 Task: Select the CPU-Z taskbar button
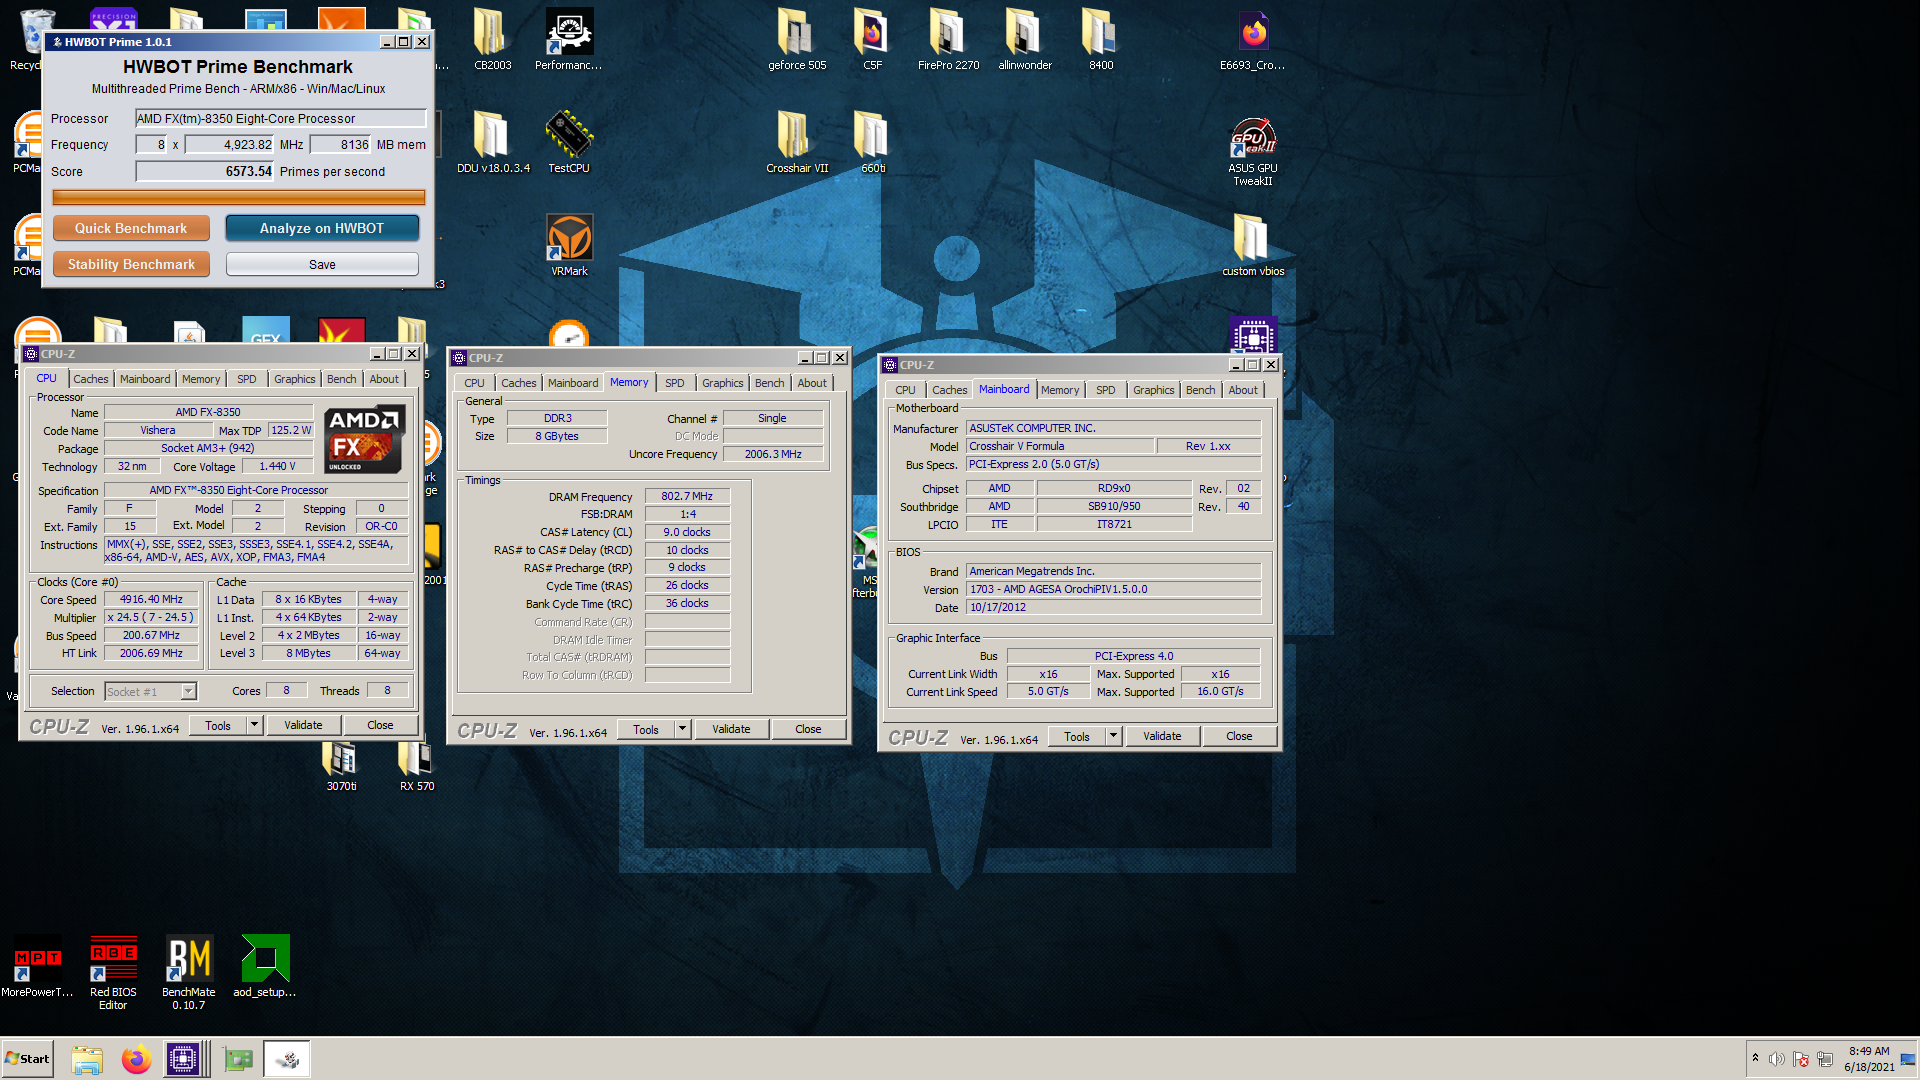(x=184, y=1059)
